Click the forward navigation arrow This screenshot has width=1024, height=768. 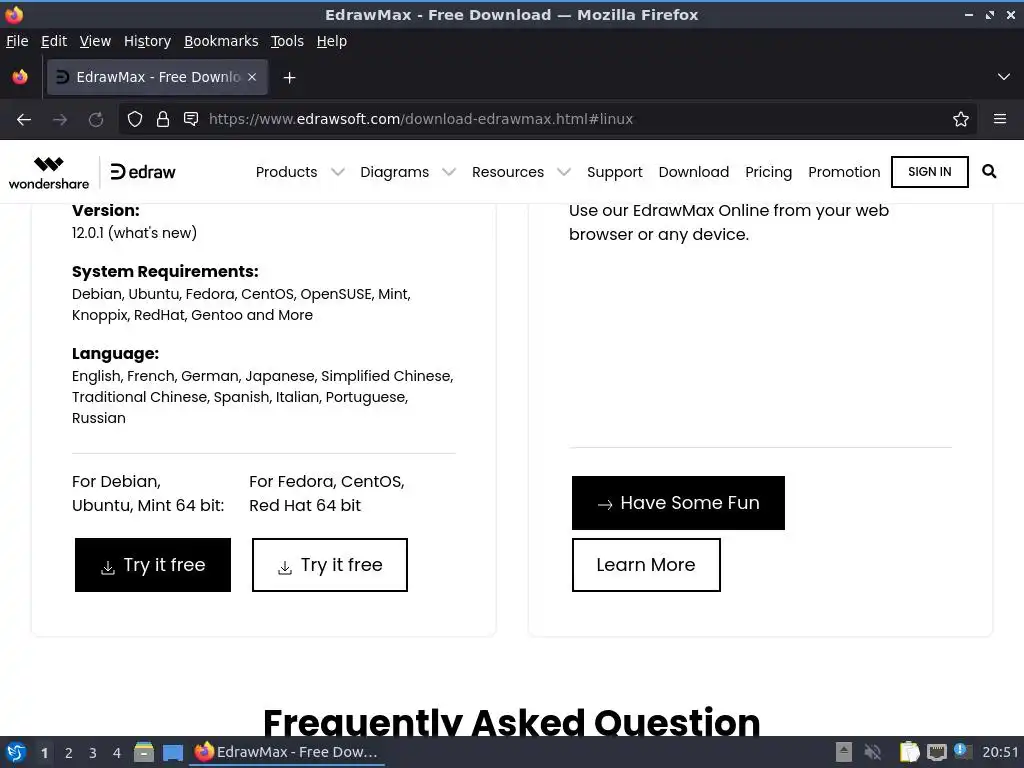60,119
